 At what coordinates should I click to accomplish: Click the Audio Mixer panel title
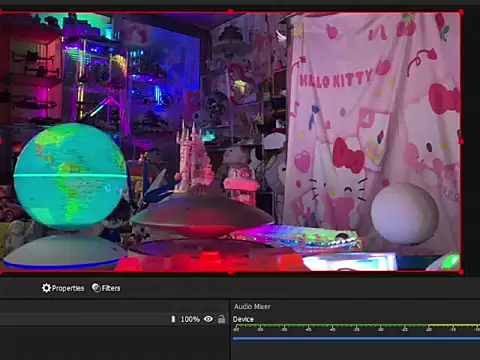[x=252, y=306]
